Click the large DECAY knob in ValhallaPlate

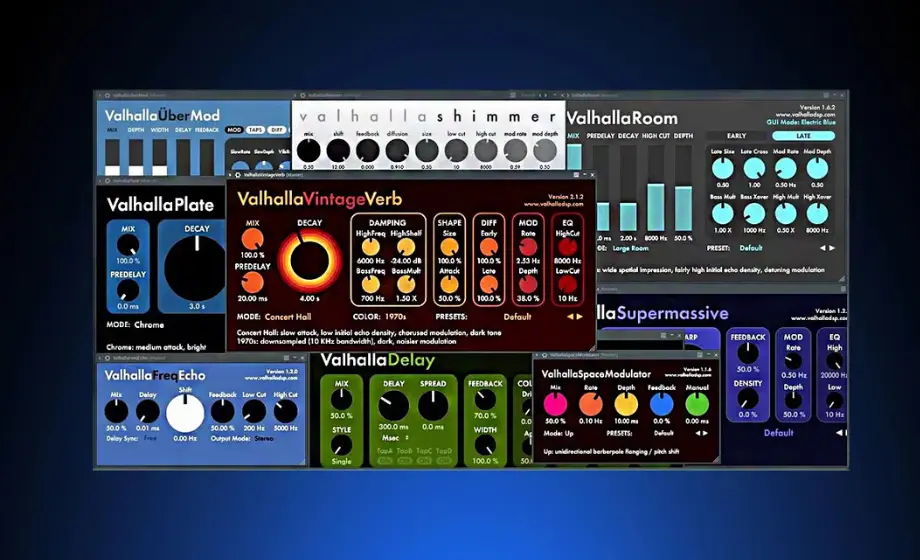195,266
